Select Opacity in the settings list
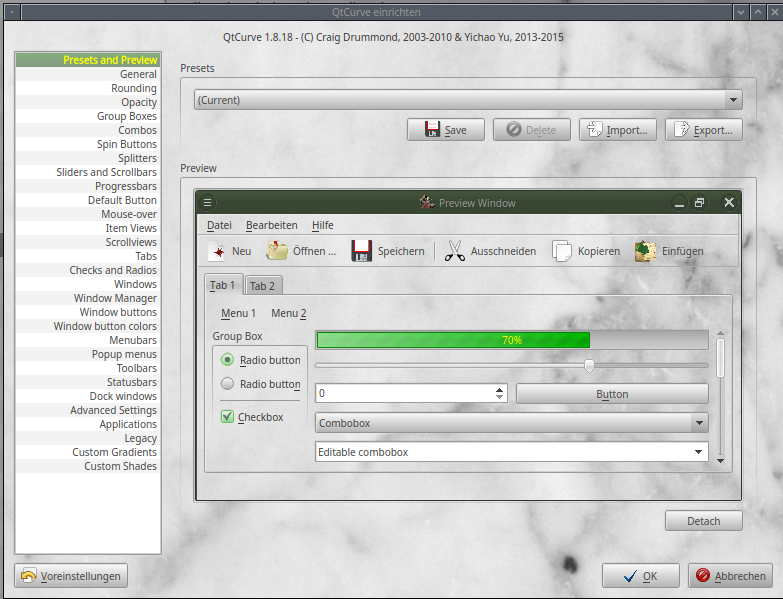Viewport: 783px width, 599px height. pyautogui.click(x=88, y=102)
